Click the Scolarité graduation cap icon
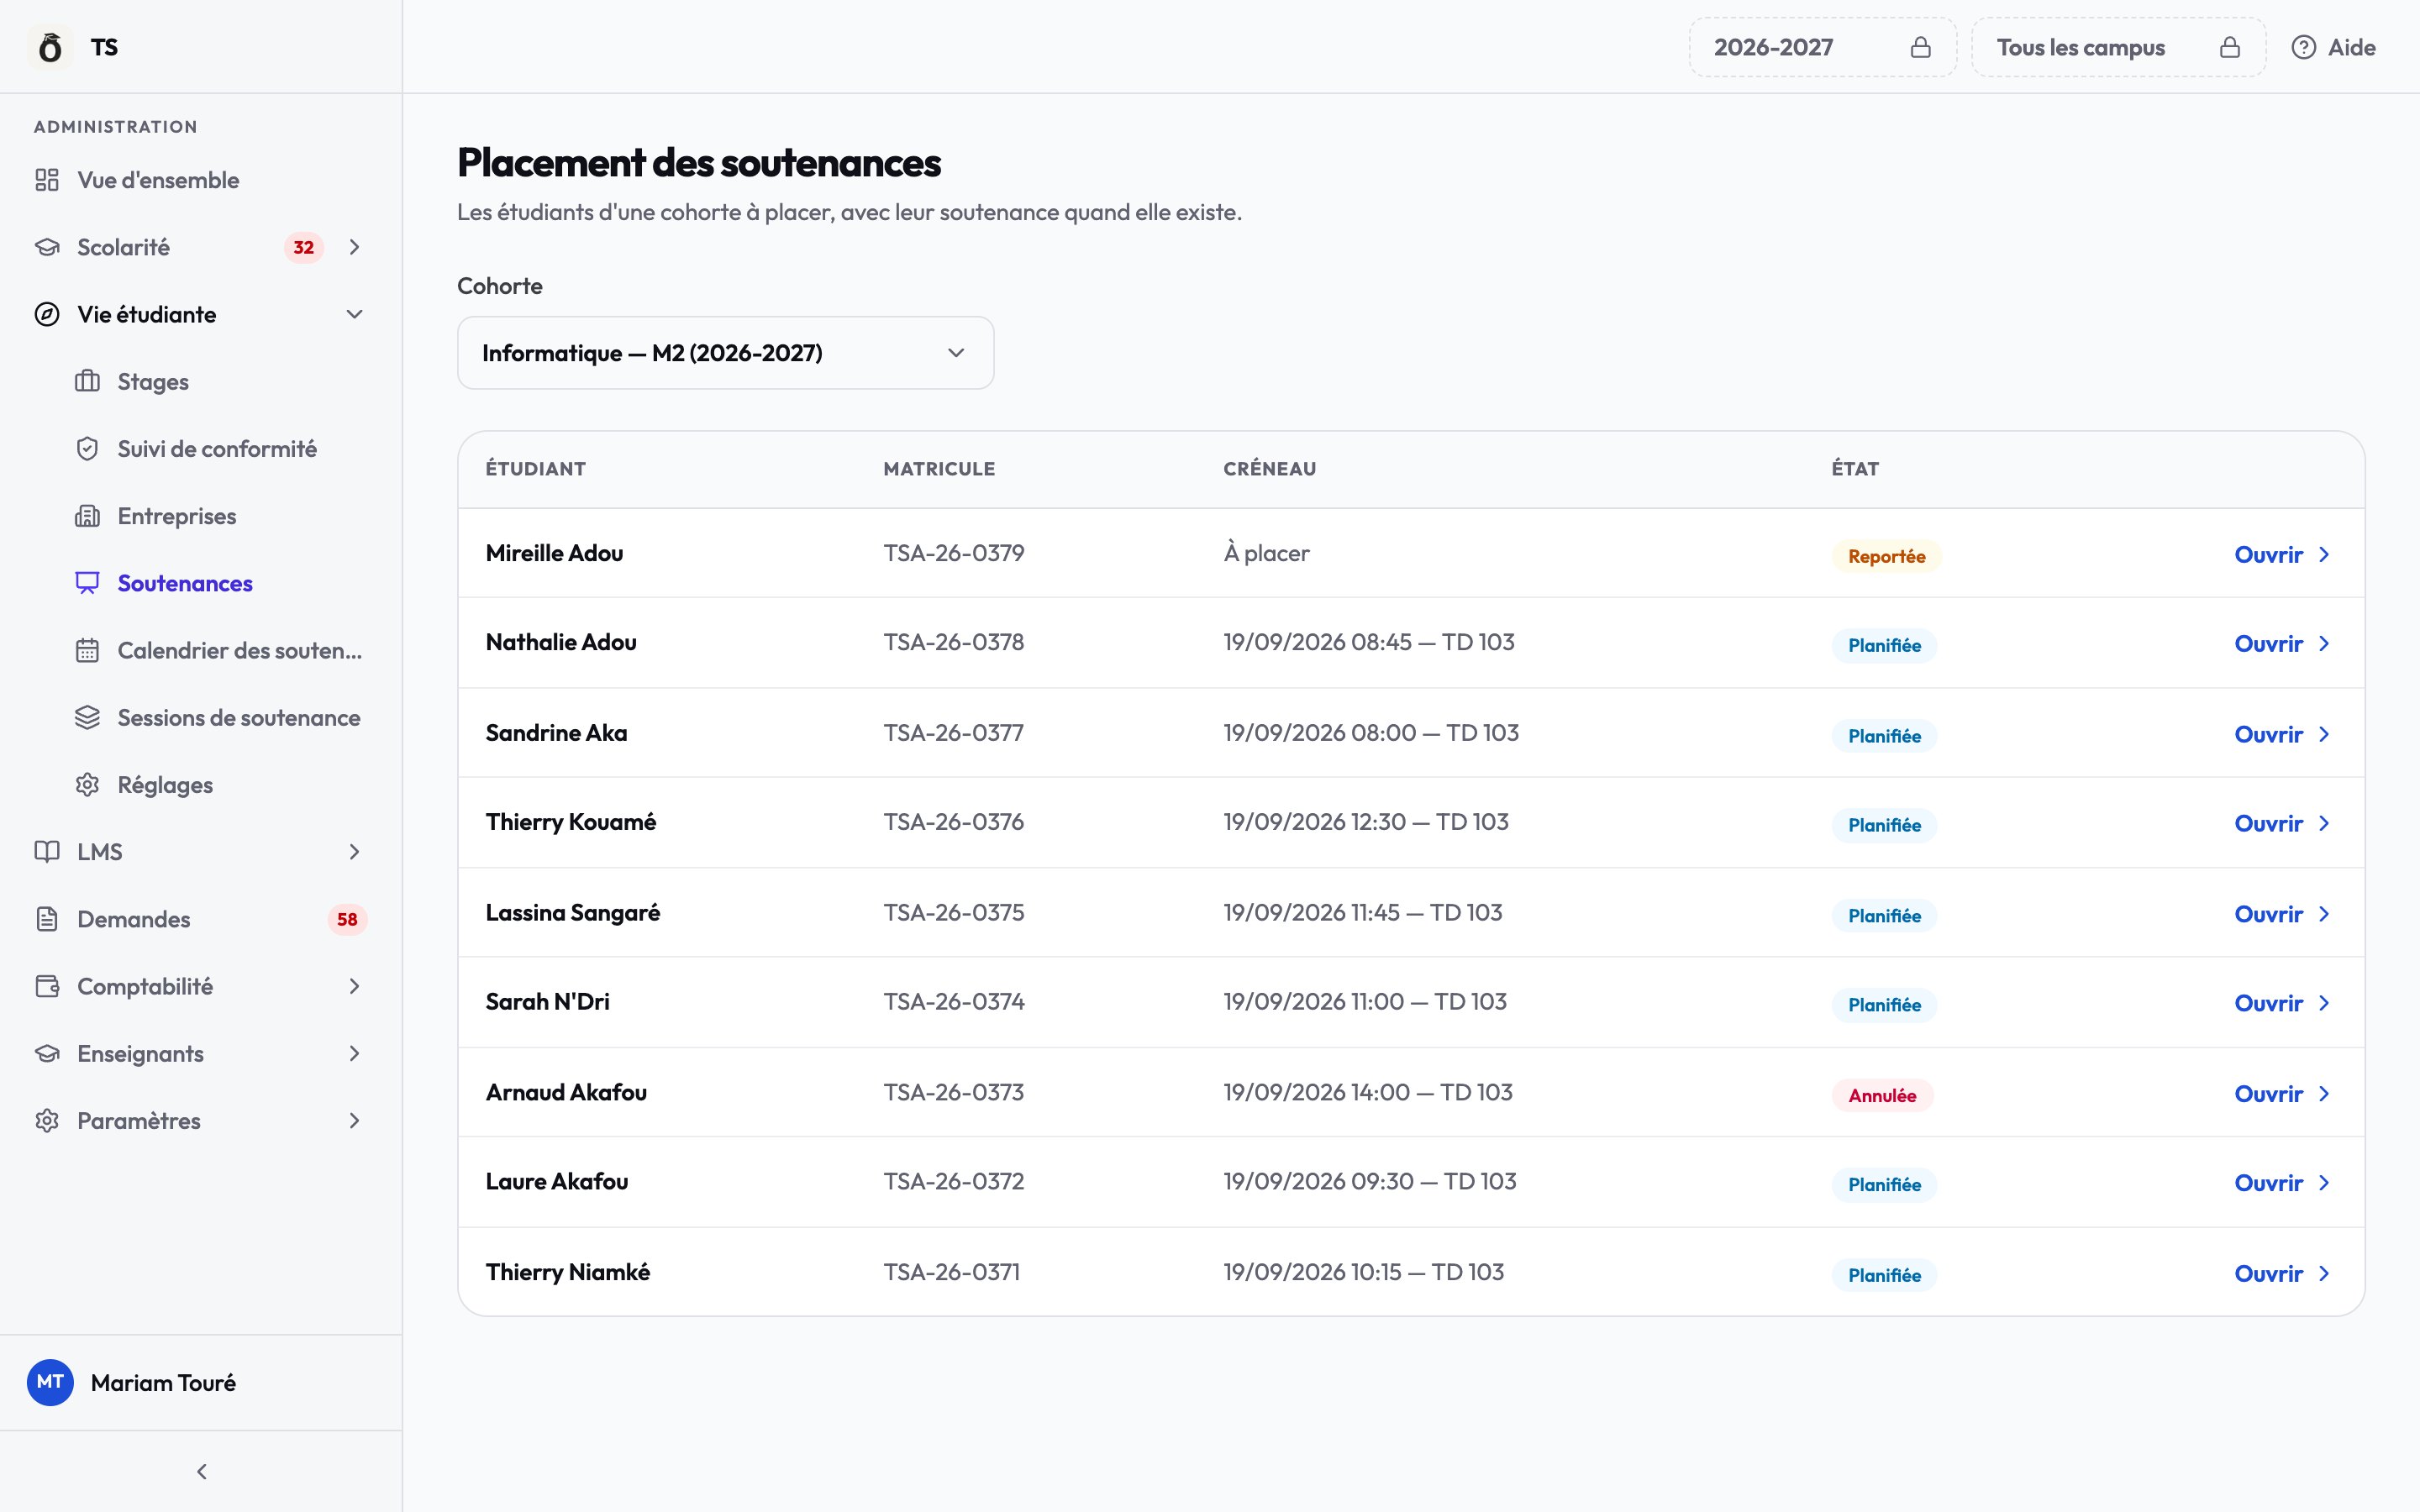2420x1512 pixels. coord(47,247)
